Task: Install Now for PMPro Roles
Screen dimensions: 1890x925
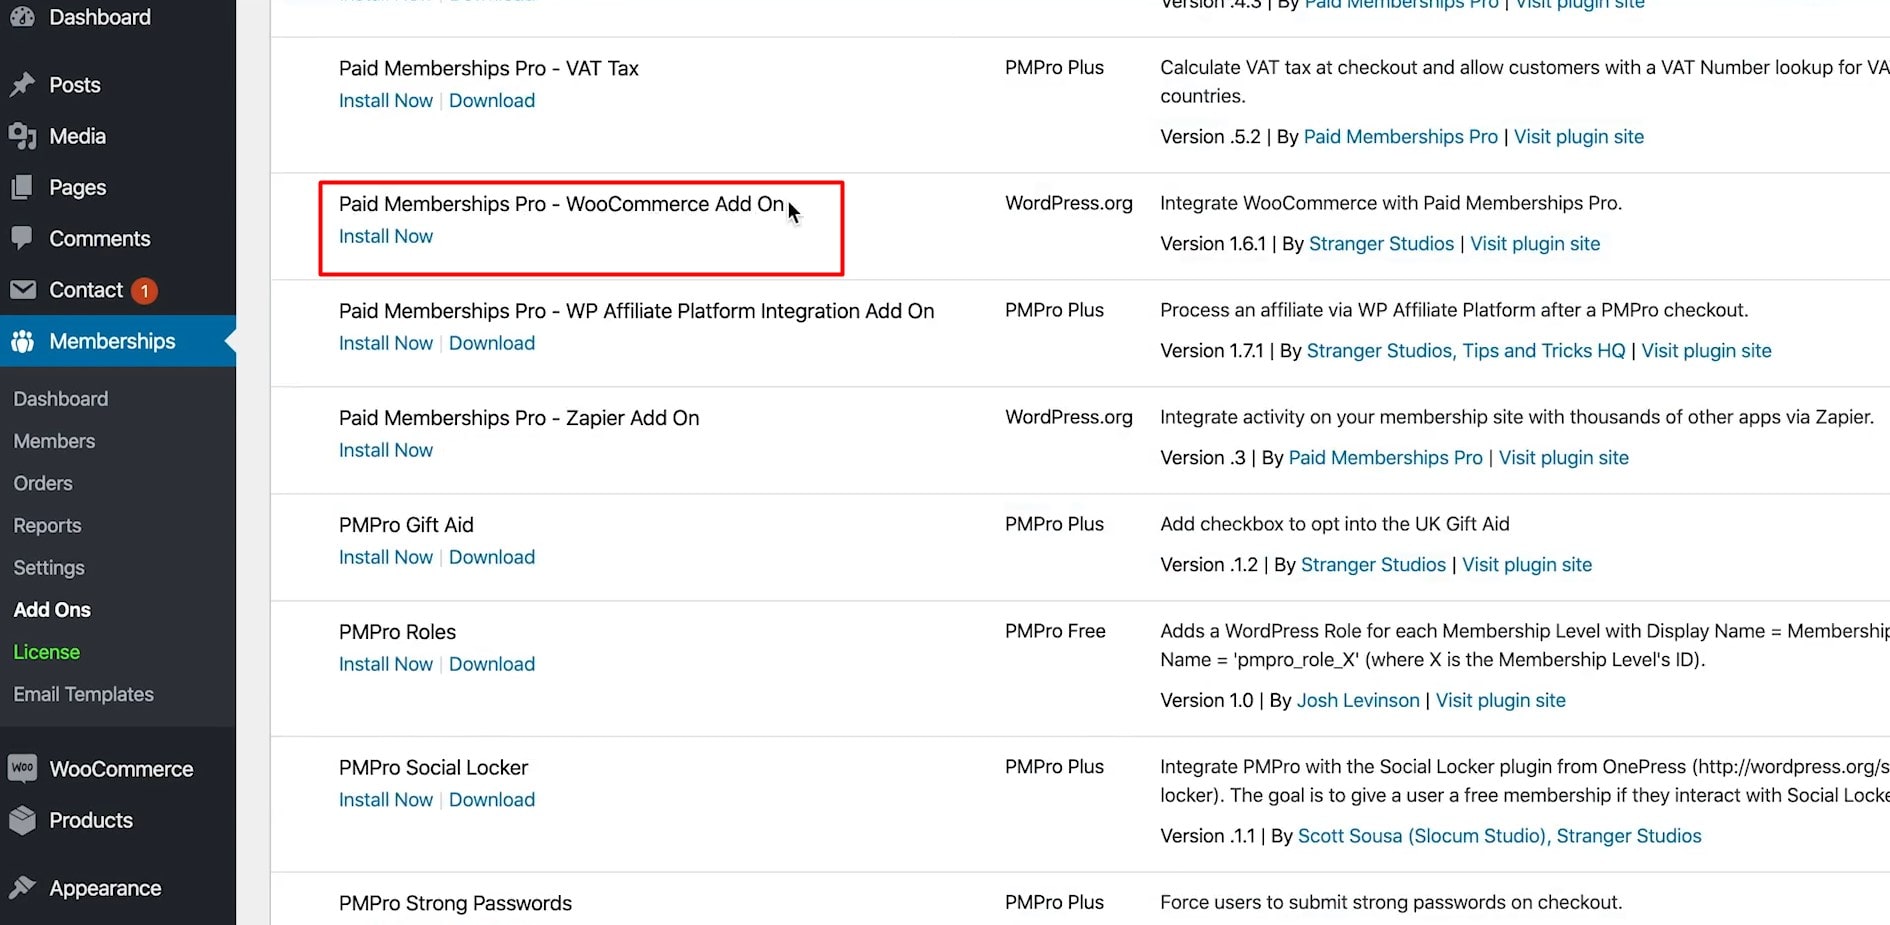Action: (x=386, y=665)
